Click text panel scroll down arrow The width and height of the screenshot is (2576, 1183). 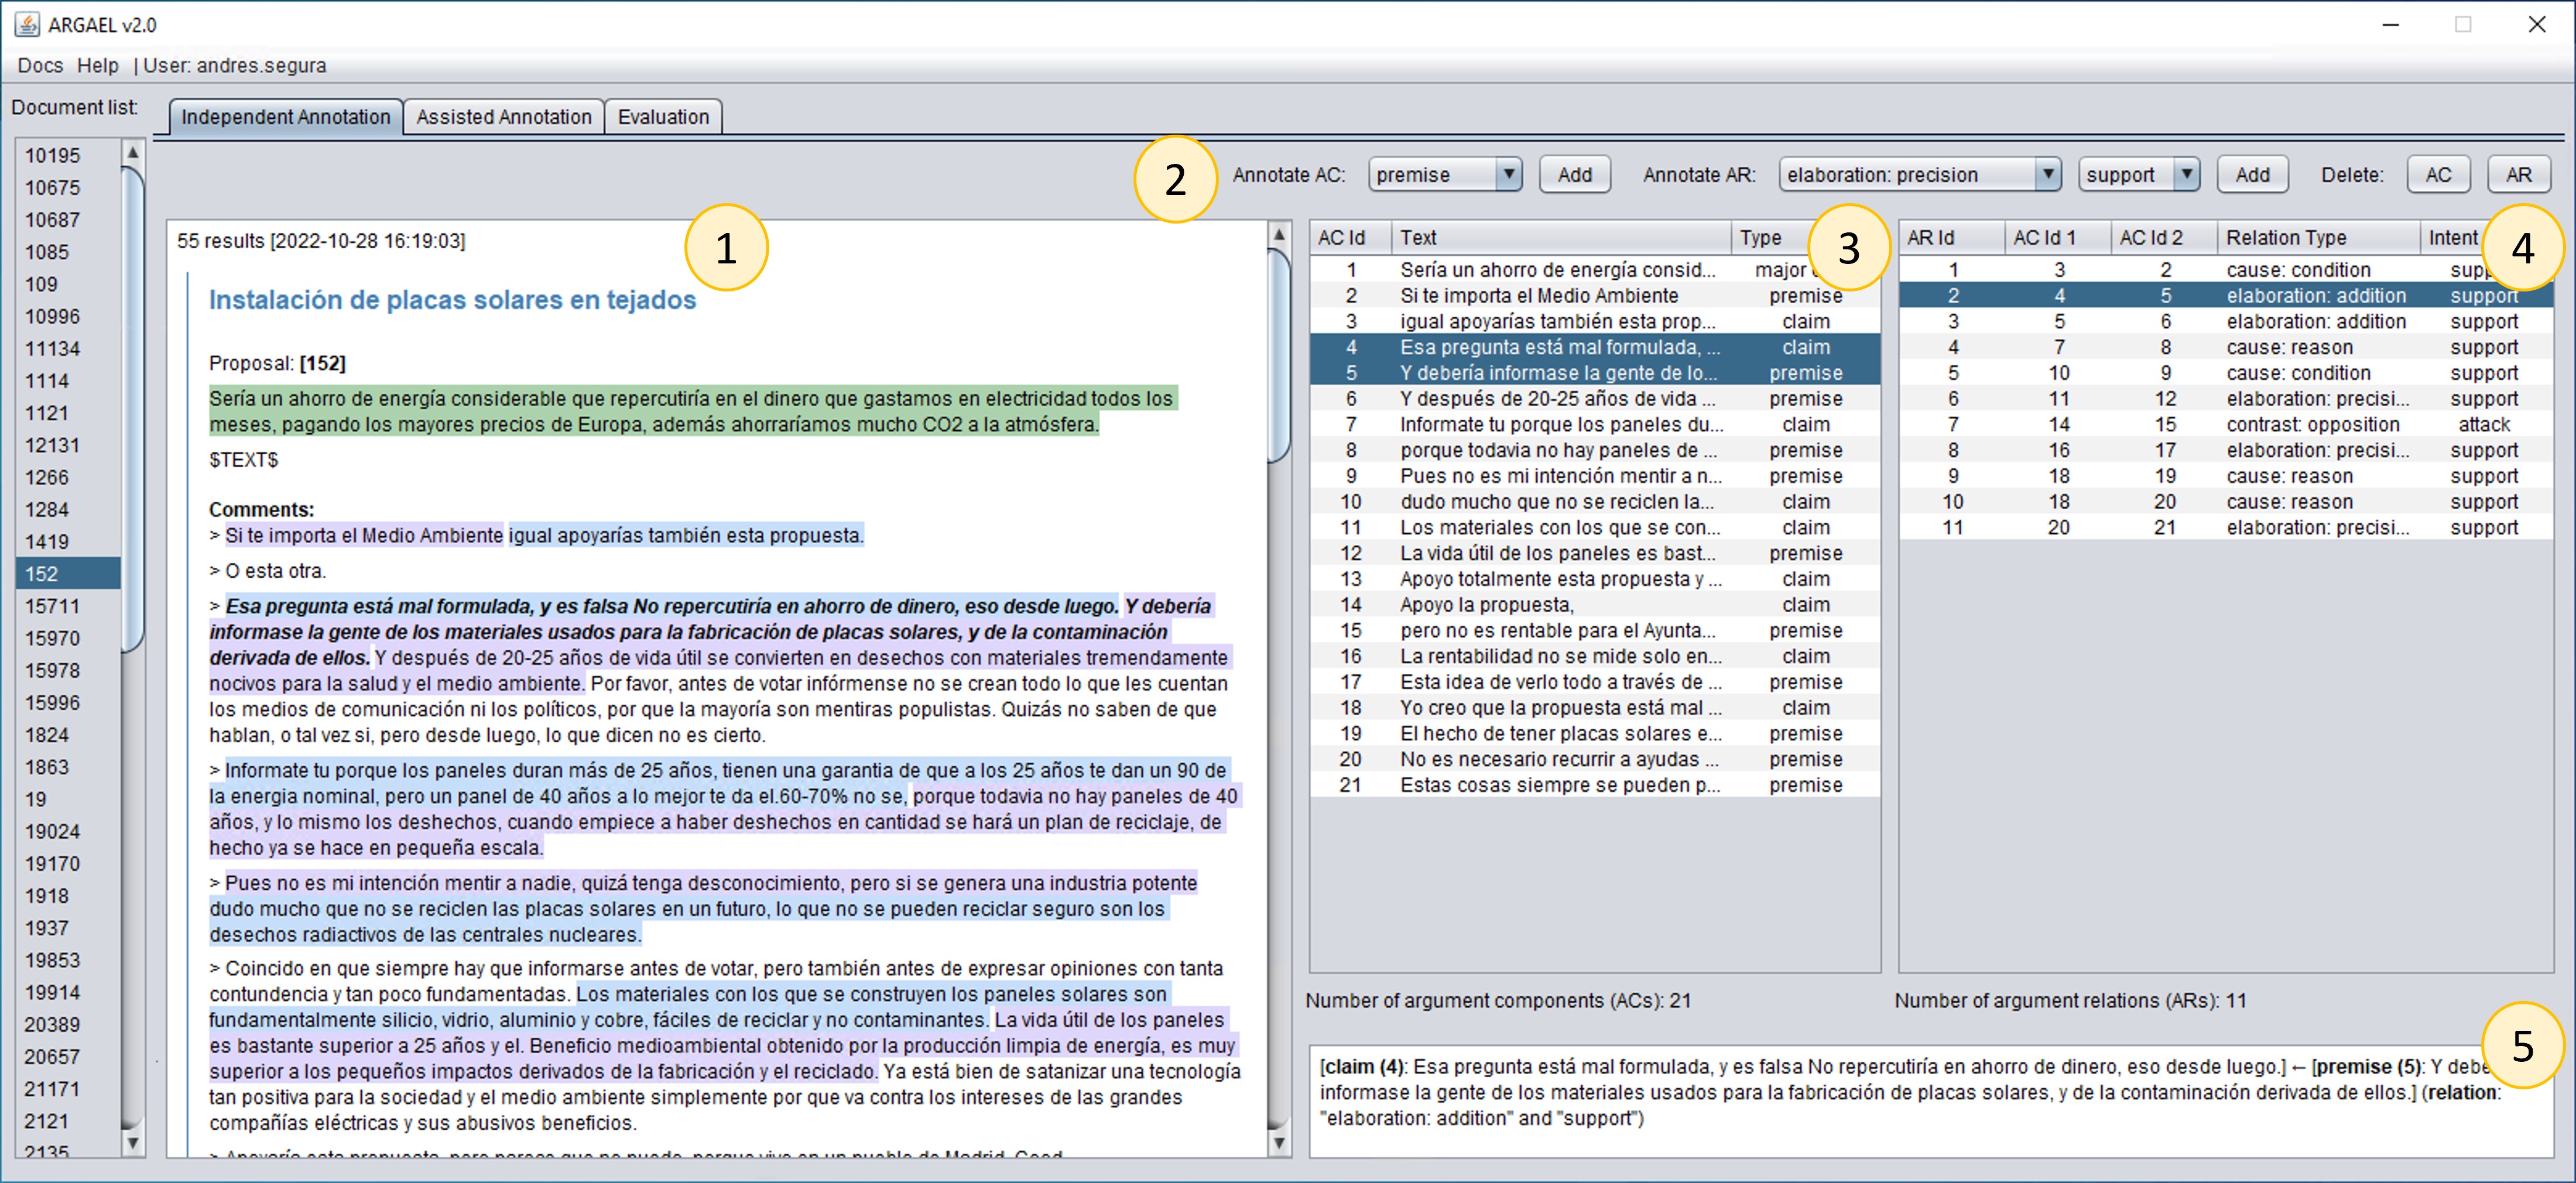pos(1279,1141)
